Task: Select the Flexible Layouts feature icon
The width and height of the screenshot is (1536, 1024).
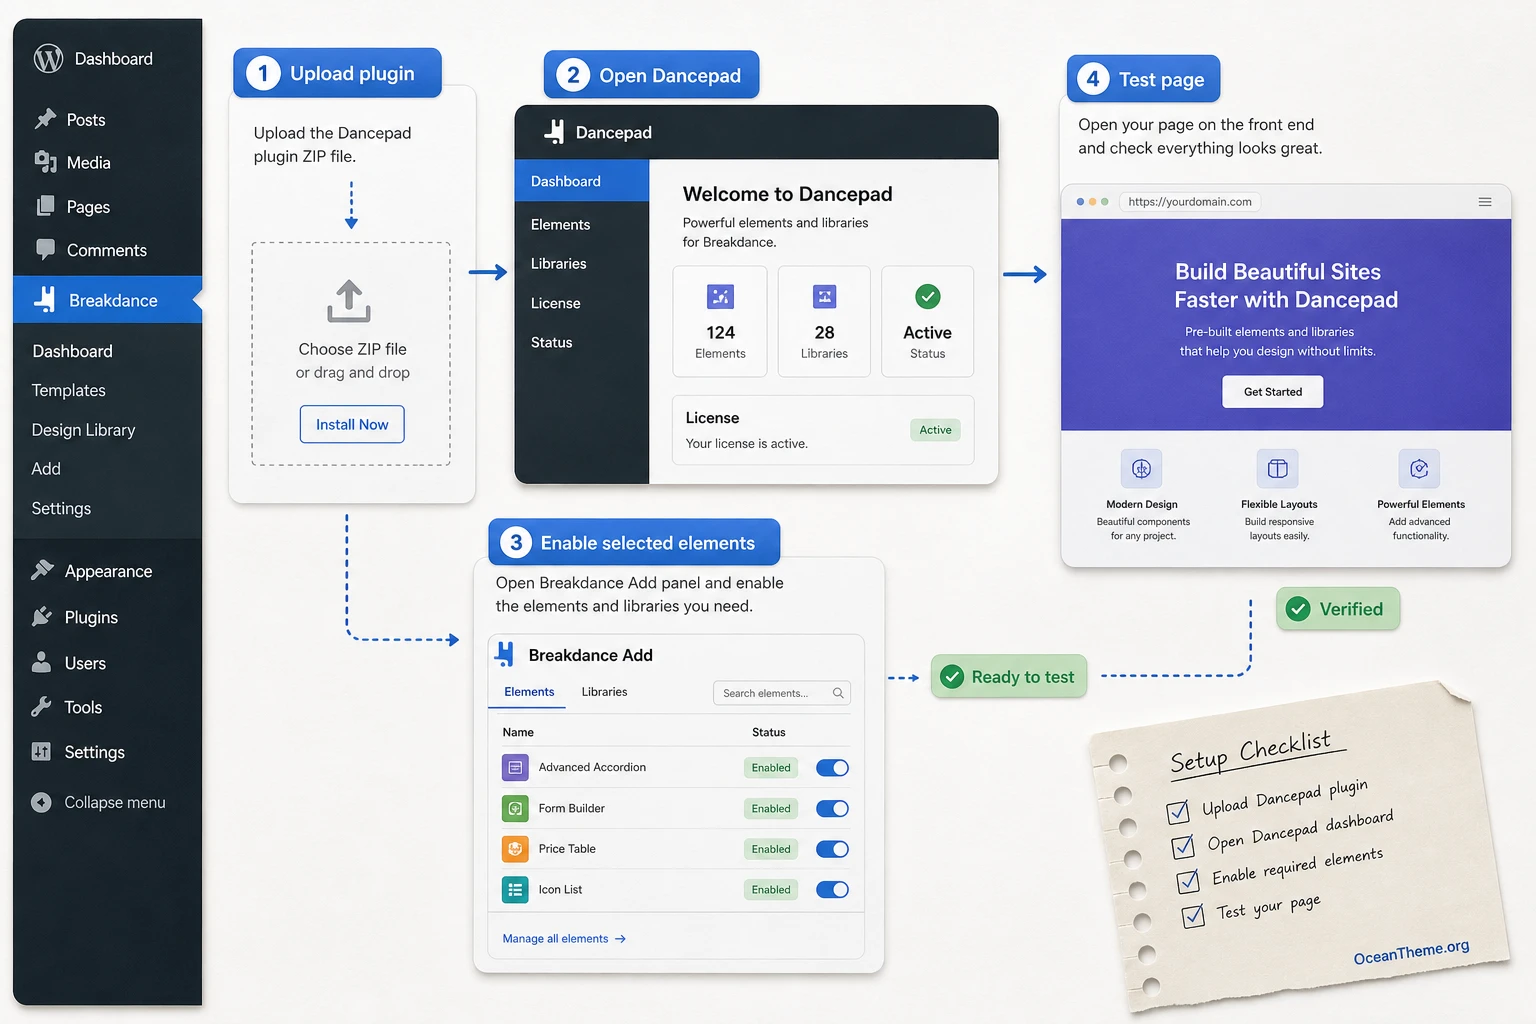Action: click(x=1278, y=469)
